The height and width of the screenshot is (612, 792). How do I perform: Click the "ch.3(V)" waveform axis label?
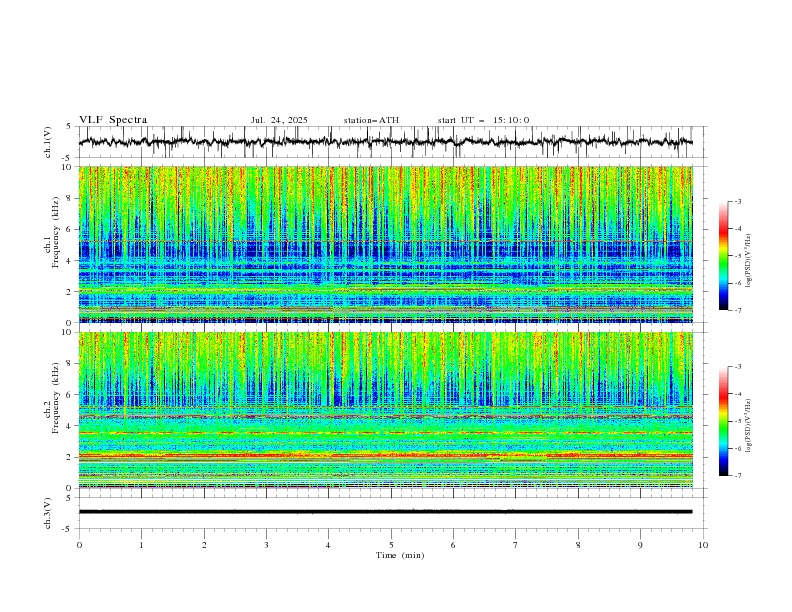click(48, 513)
